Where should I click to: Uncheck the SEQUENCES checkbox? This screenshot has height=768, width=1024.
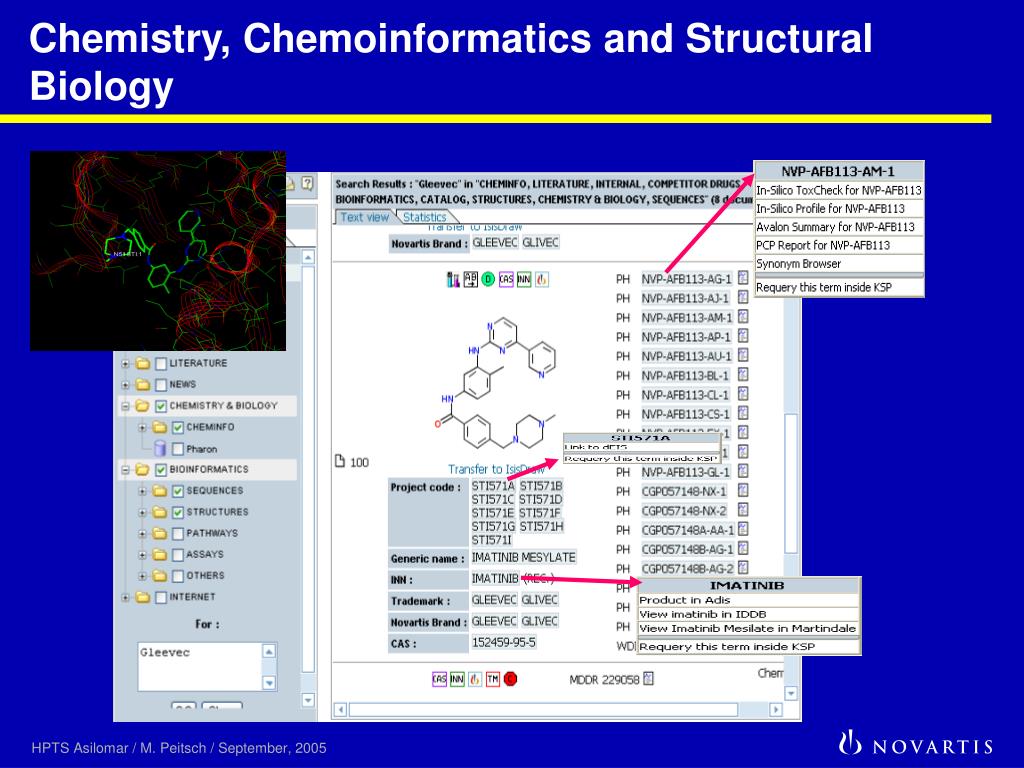[178, 491]
